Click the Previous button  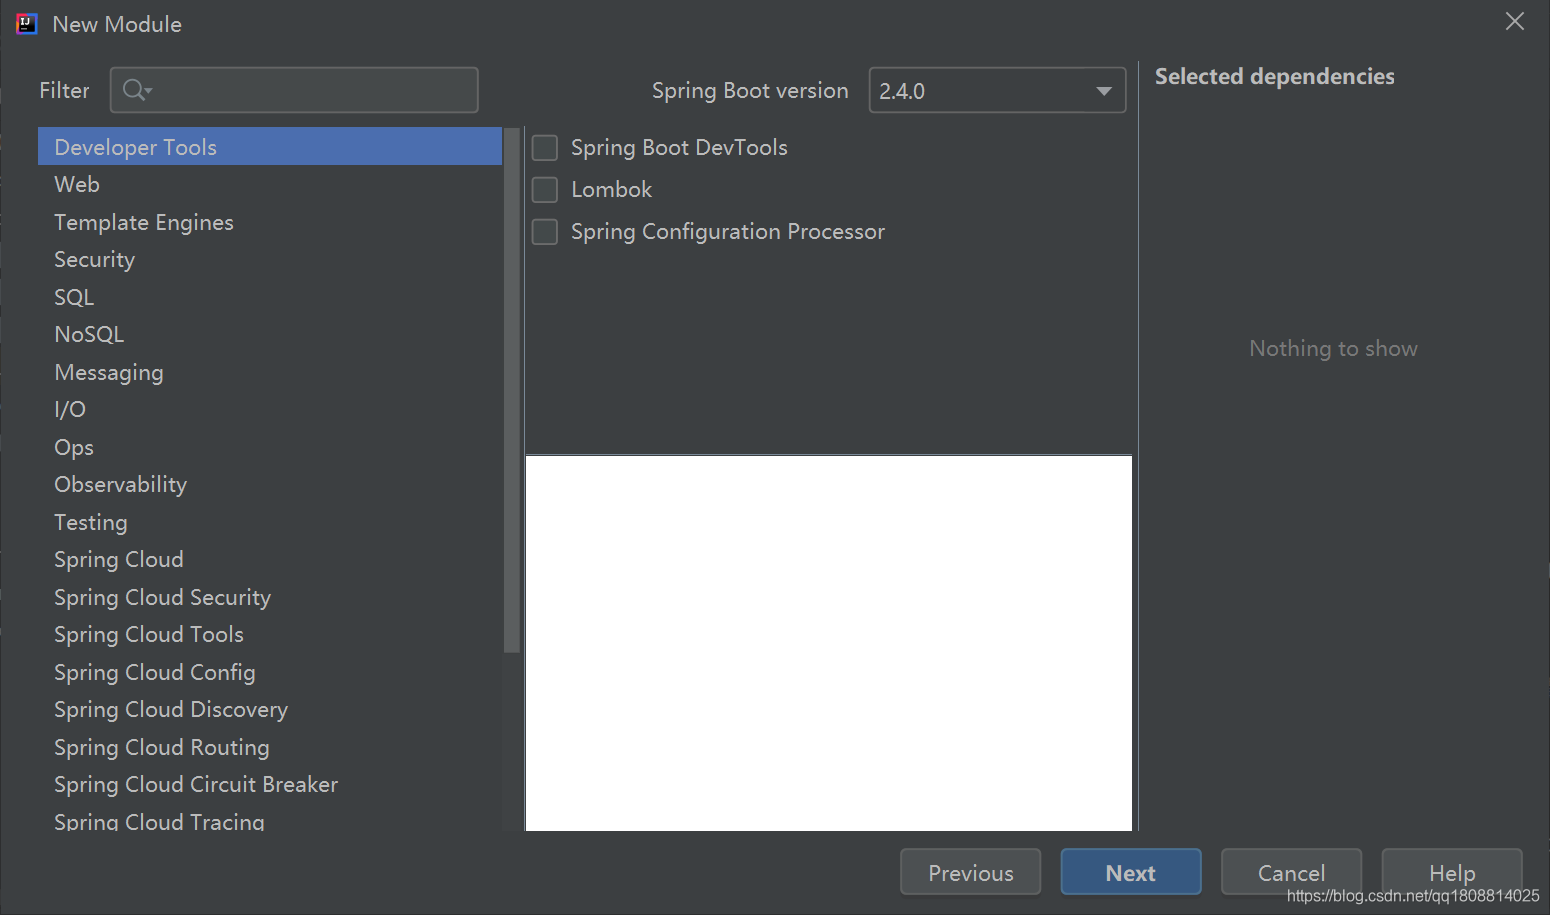pos(970,873)
